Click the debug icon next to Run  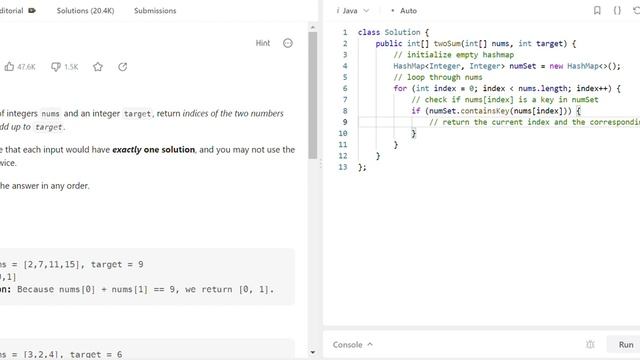pos(590,344)
